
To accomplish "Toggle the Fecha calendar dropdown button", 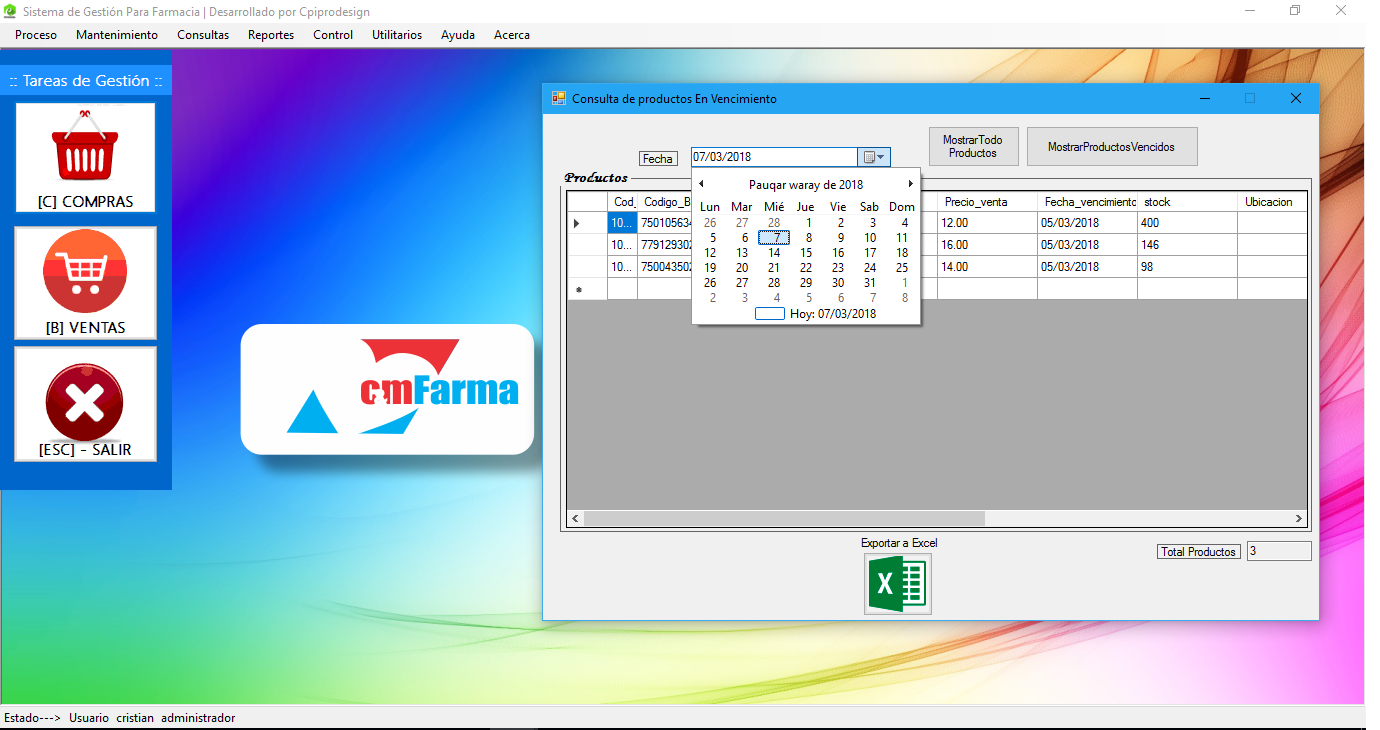I will point(873,157).
